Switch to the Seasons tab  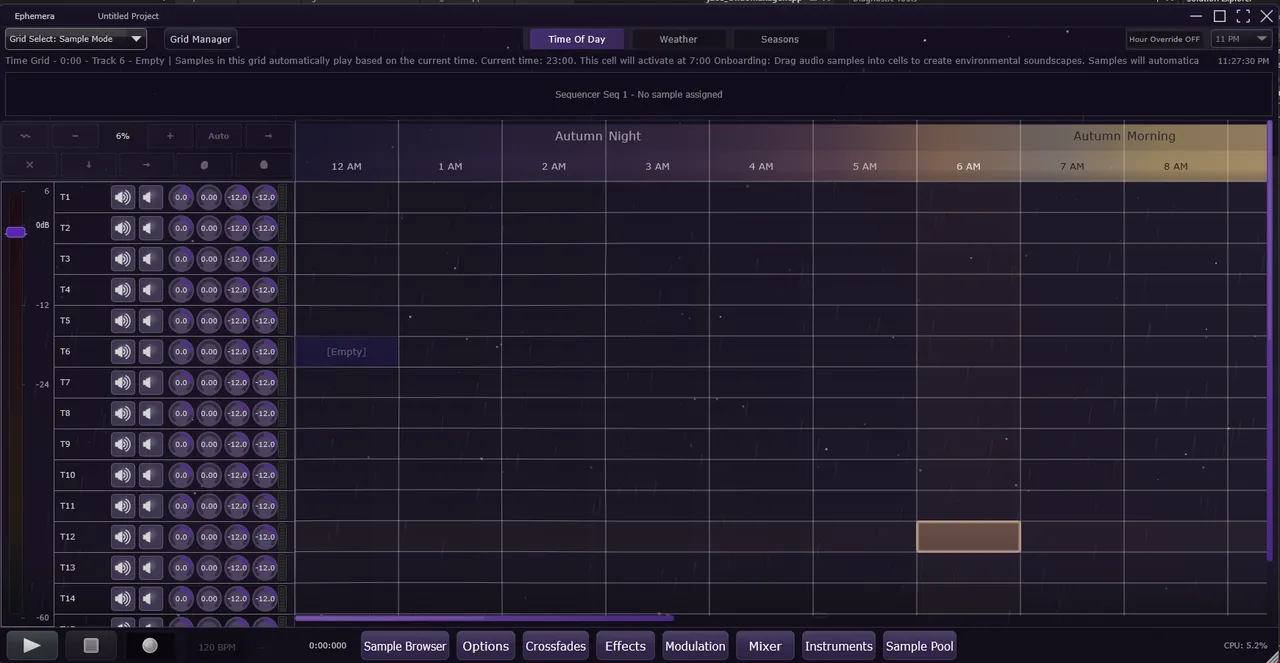click(779, 39)
